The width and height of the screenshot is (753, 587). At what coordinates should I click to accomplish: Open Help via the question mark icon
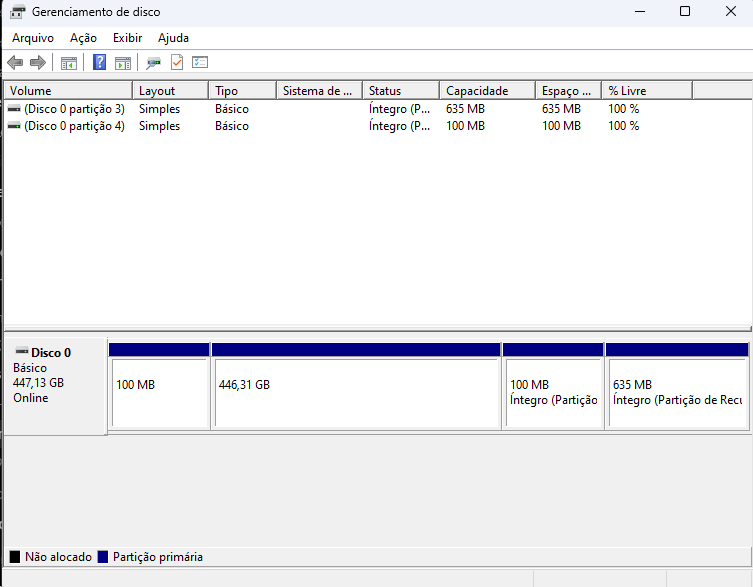[x=99, y=62]
